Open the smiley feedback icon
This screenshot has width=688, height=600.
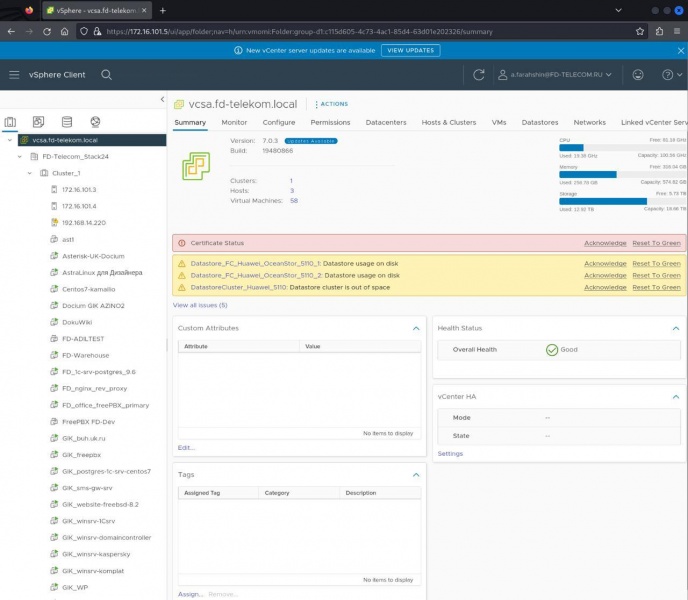point(638,75)
